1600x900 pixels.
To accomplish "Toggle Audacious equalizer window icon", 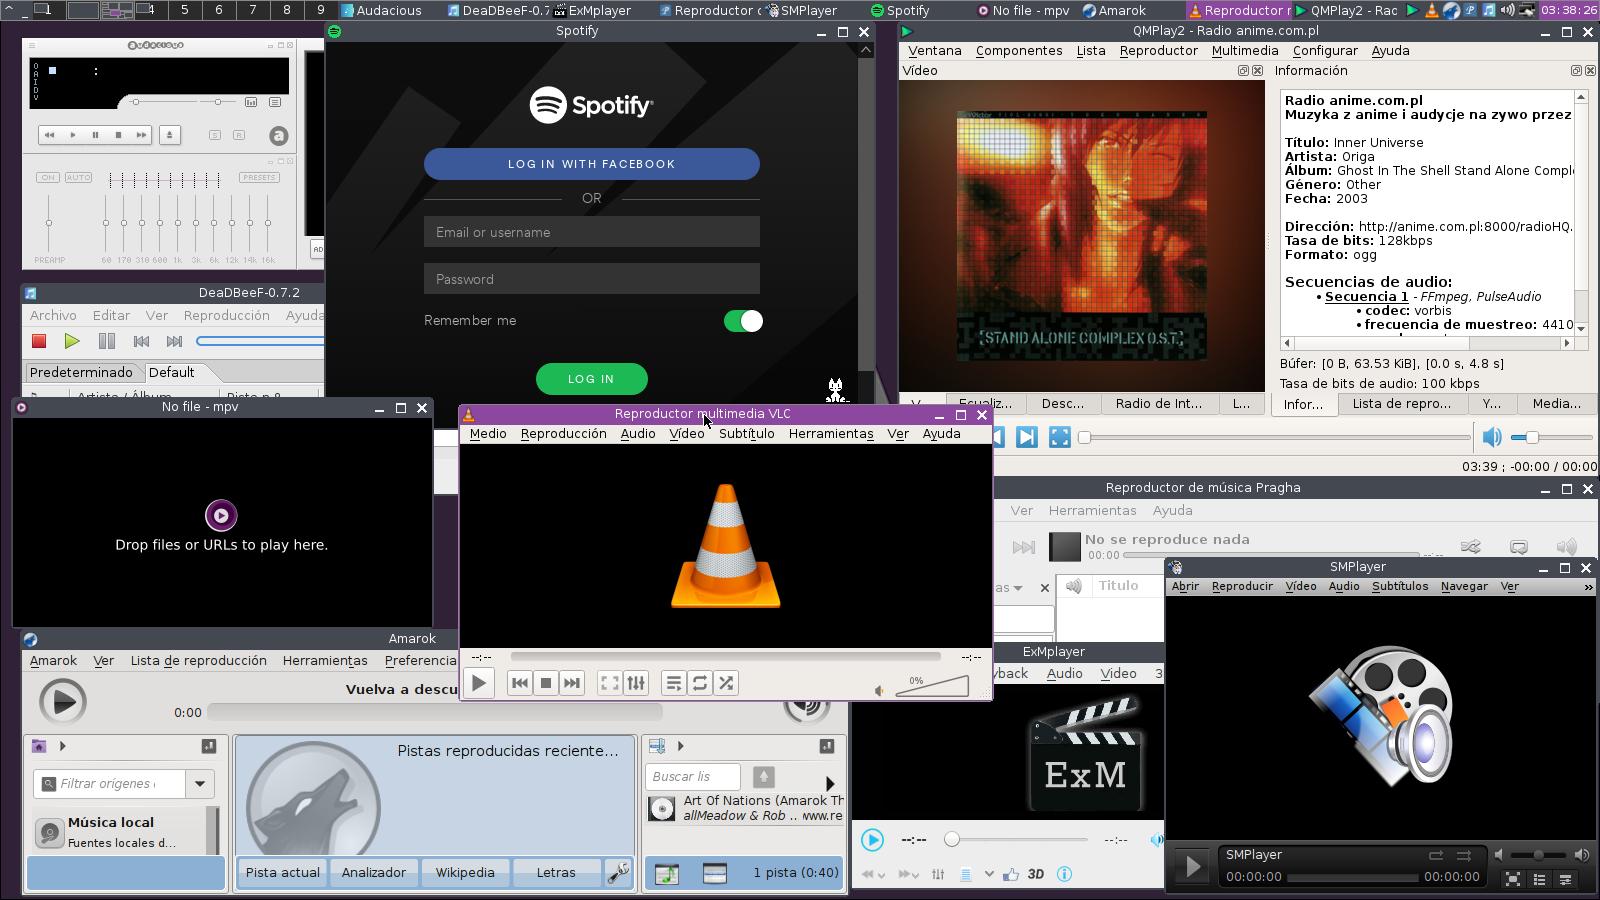I will [x=251, y=102].
